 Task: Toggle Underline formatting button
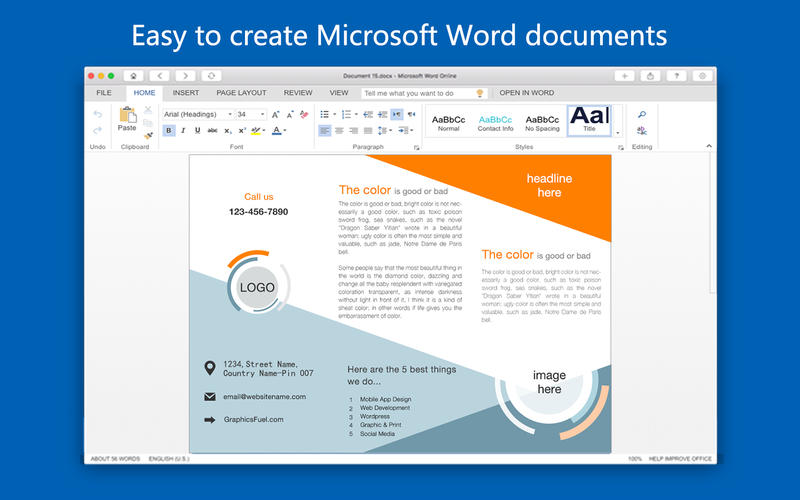[197, 131]
